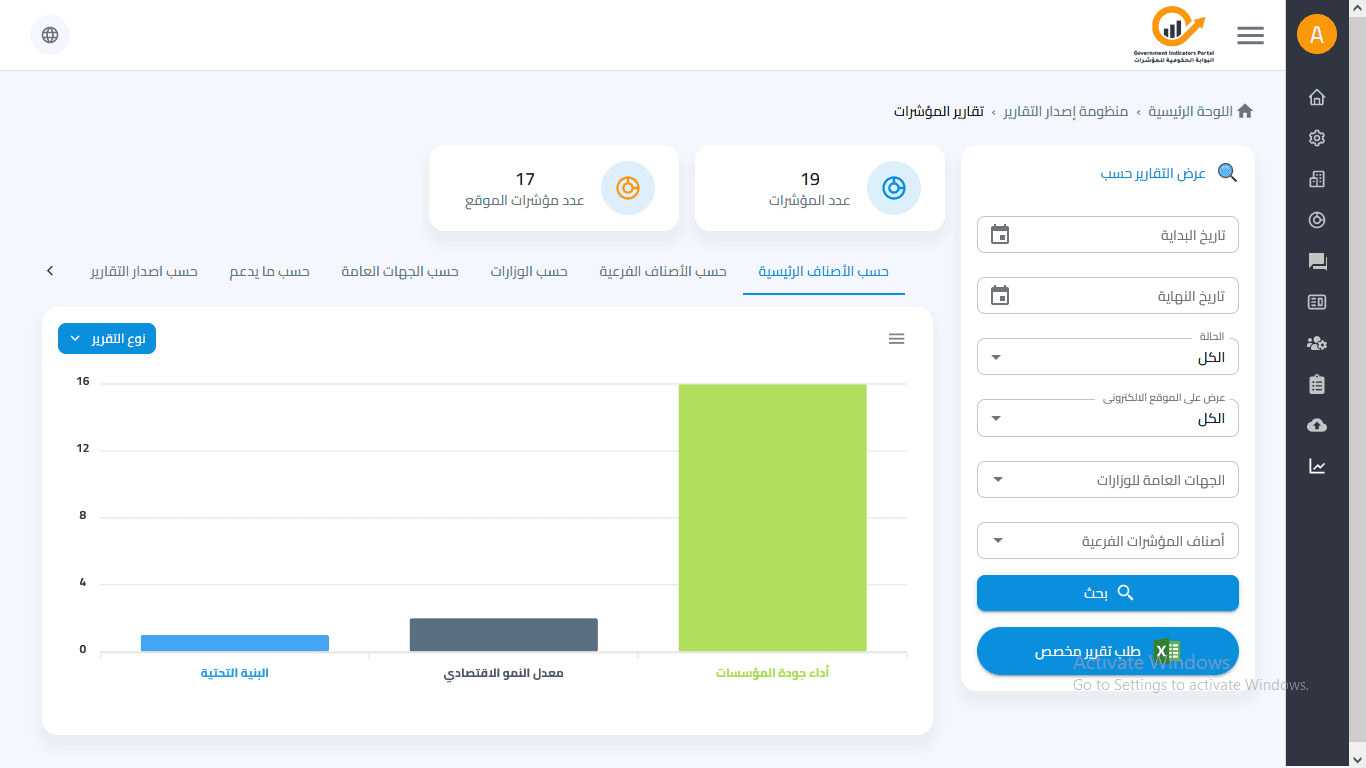Click the globe language icon
Image resolution: width=1366 pixels, height=768 pixels.
(x=50, y=35)
